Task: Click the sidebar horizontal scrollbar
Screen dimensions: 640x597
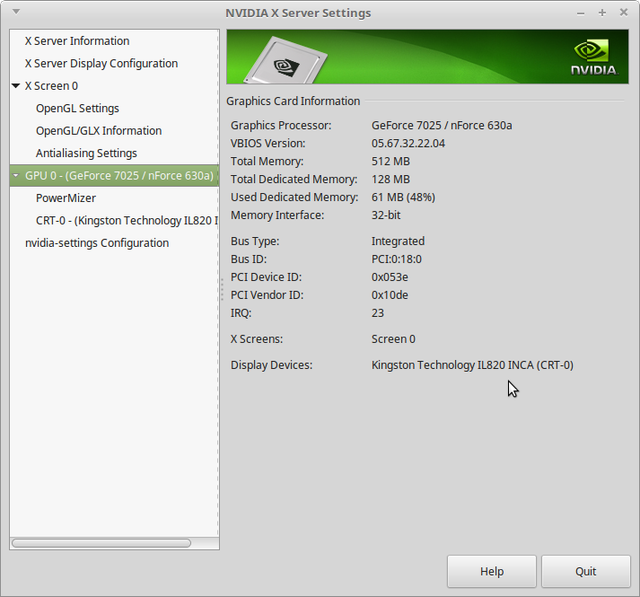Action: 101,543
